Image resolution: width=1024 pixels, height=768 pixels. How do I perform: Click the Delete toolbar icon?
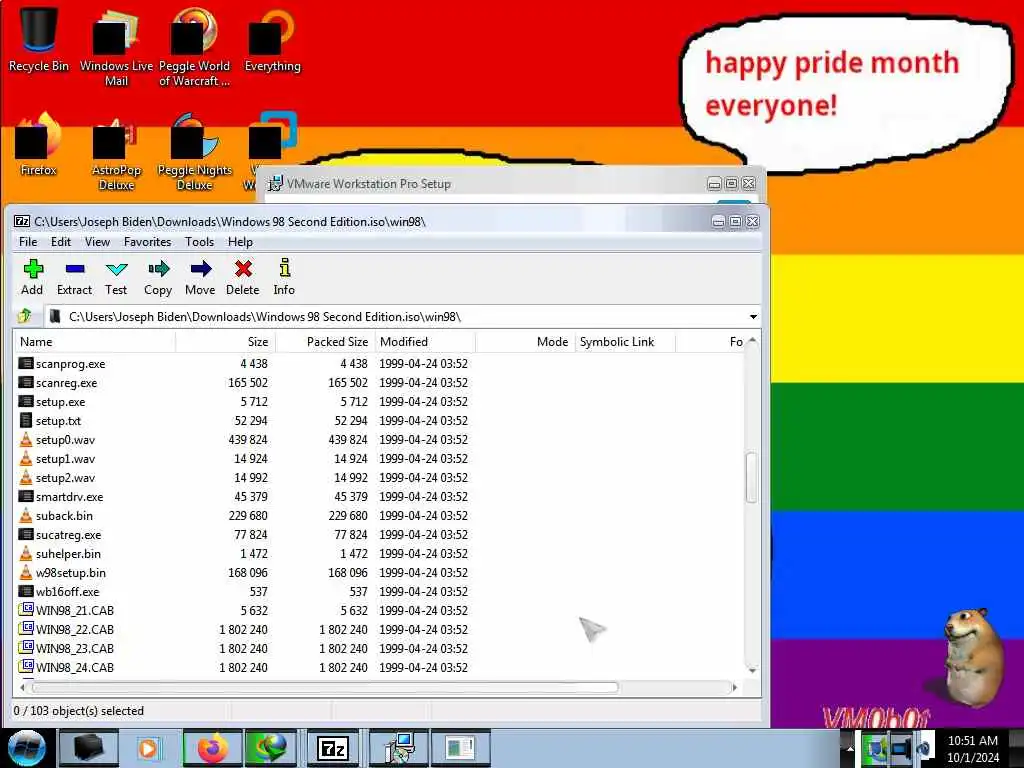coord(243,269)
